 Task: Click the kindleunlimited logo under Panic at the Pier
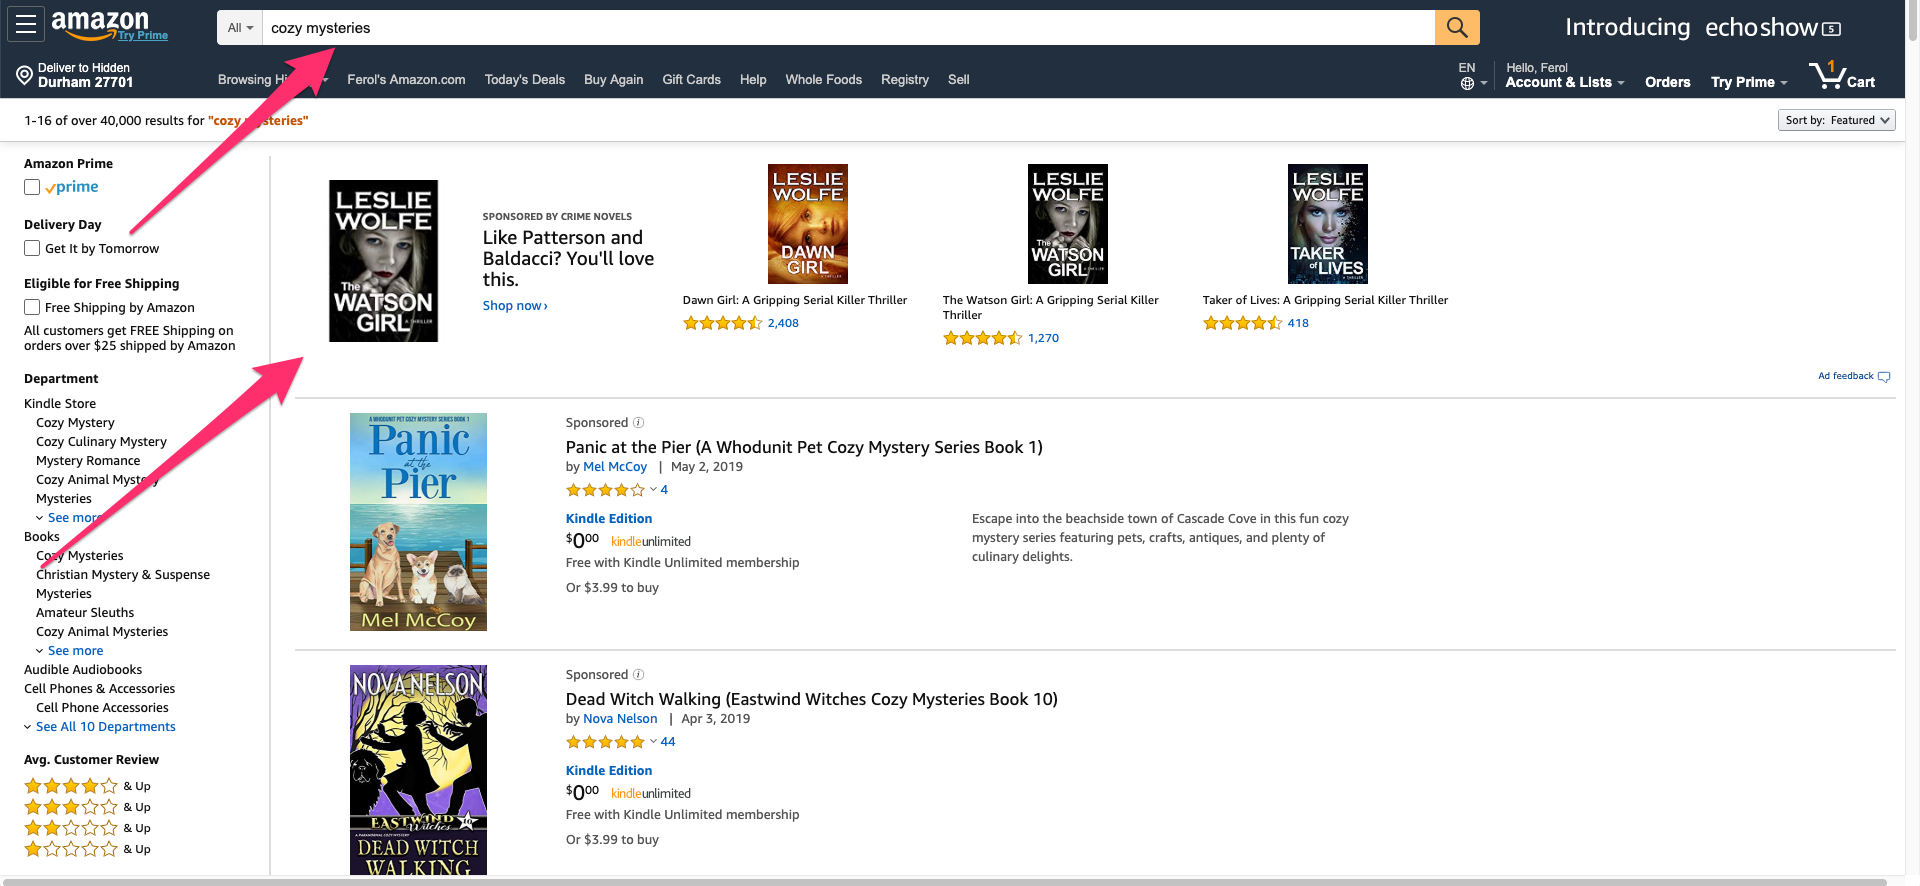pos(651,542)
